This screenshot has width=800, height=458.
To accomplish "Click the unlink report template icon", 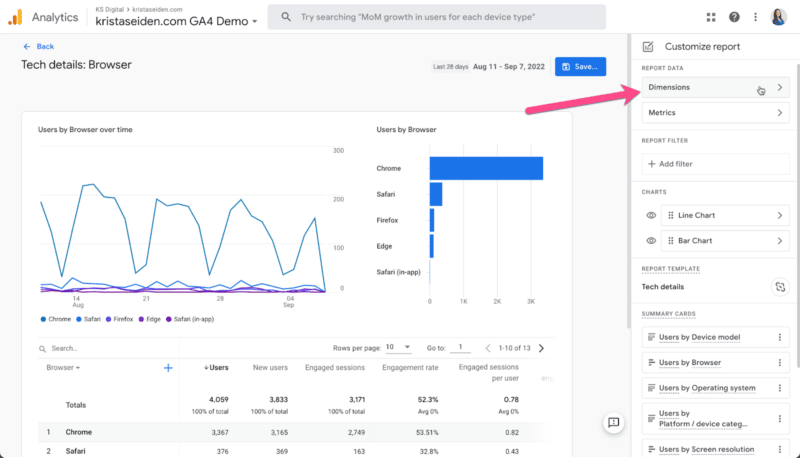I will (x=780, y=287).
